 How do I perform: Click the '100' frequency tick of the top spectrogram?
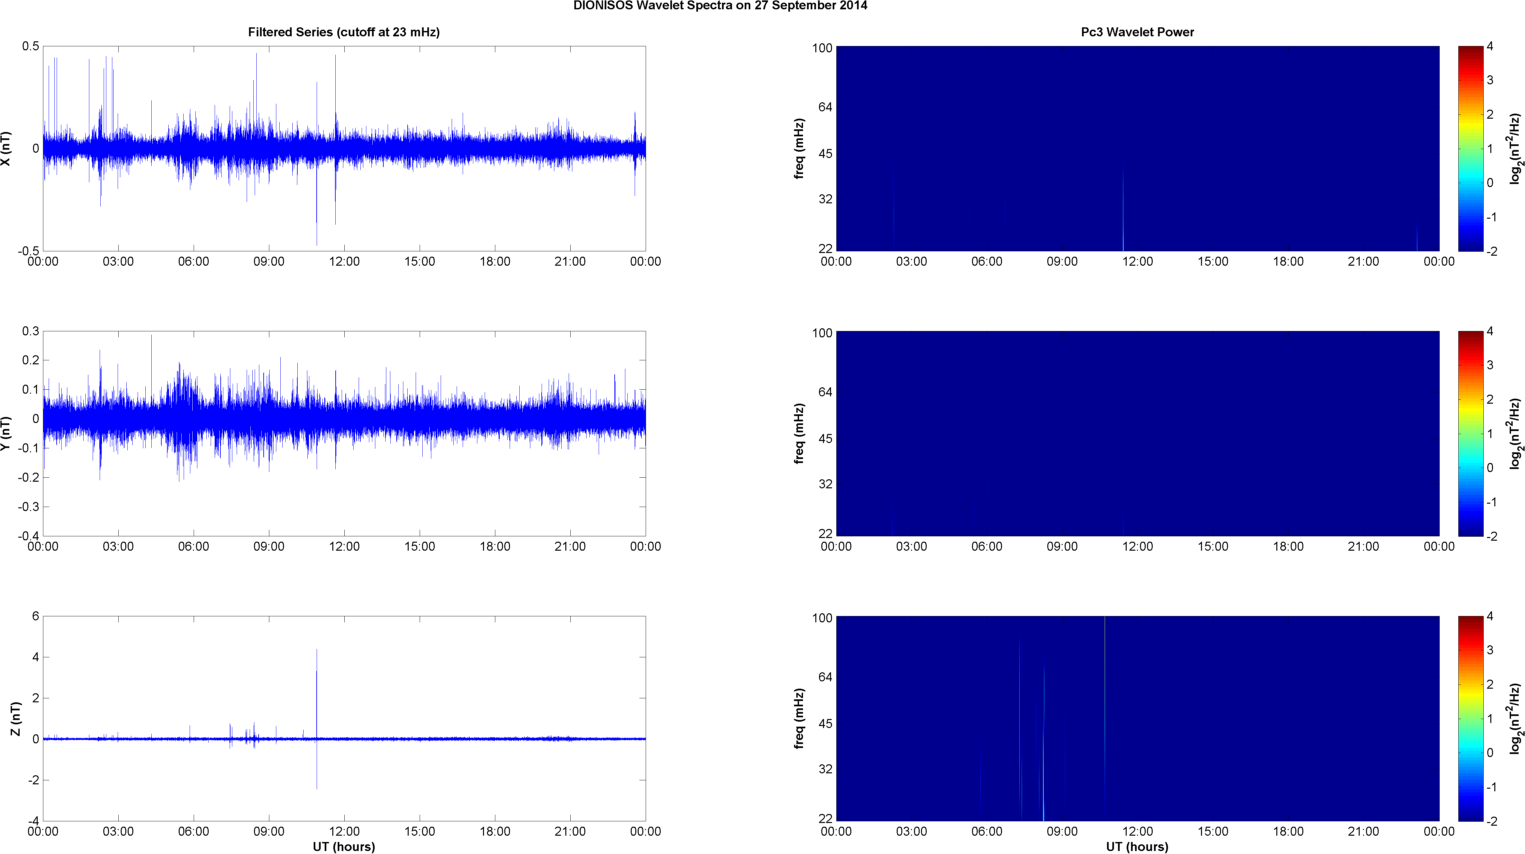click(822, 48)
